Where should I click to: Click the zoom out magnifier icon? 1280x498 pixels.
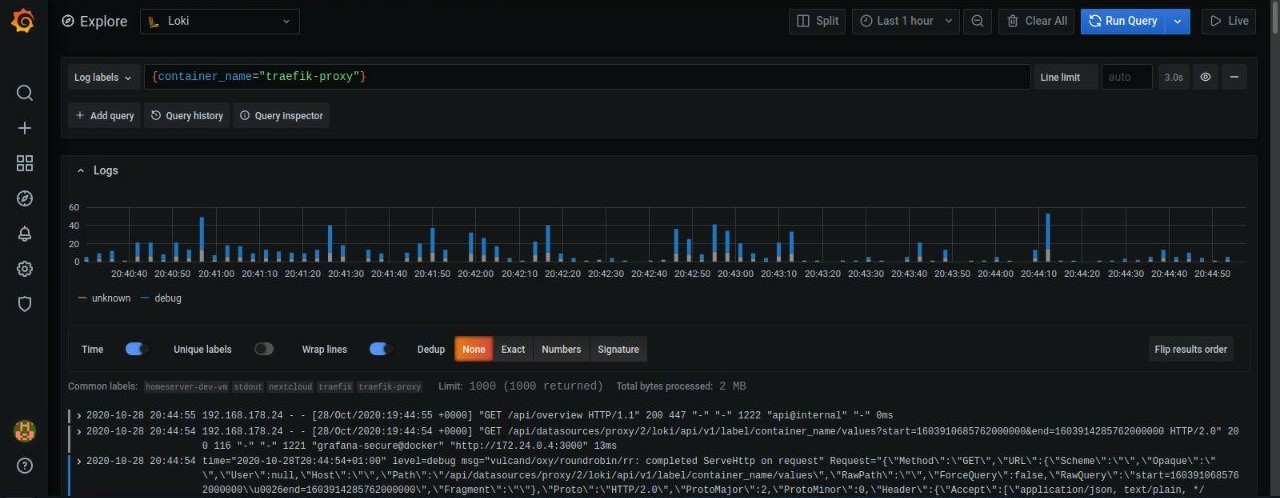pyautogui.click(x=977, y=21)
